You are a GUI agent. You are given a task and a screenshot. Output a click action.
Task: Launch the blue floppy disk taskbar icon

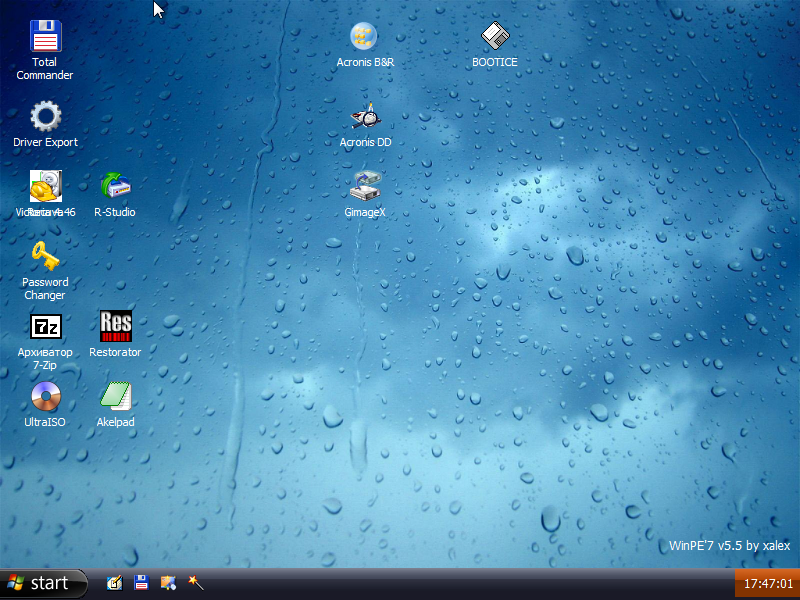click(x=141, y=583)
